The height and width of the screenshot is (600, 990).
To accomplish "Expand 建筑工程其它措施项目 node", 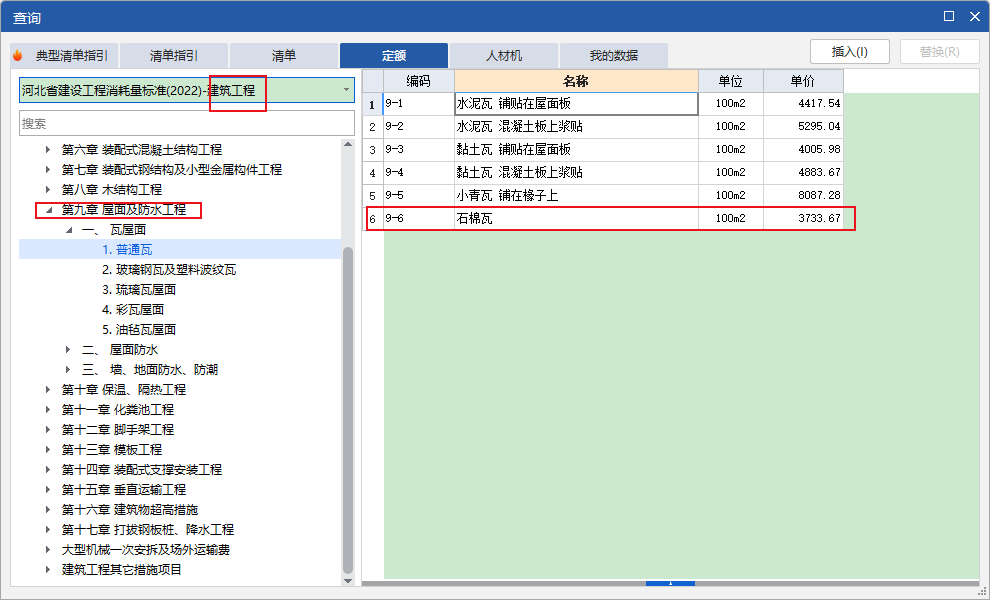I will tap(48, 570).
